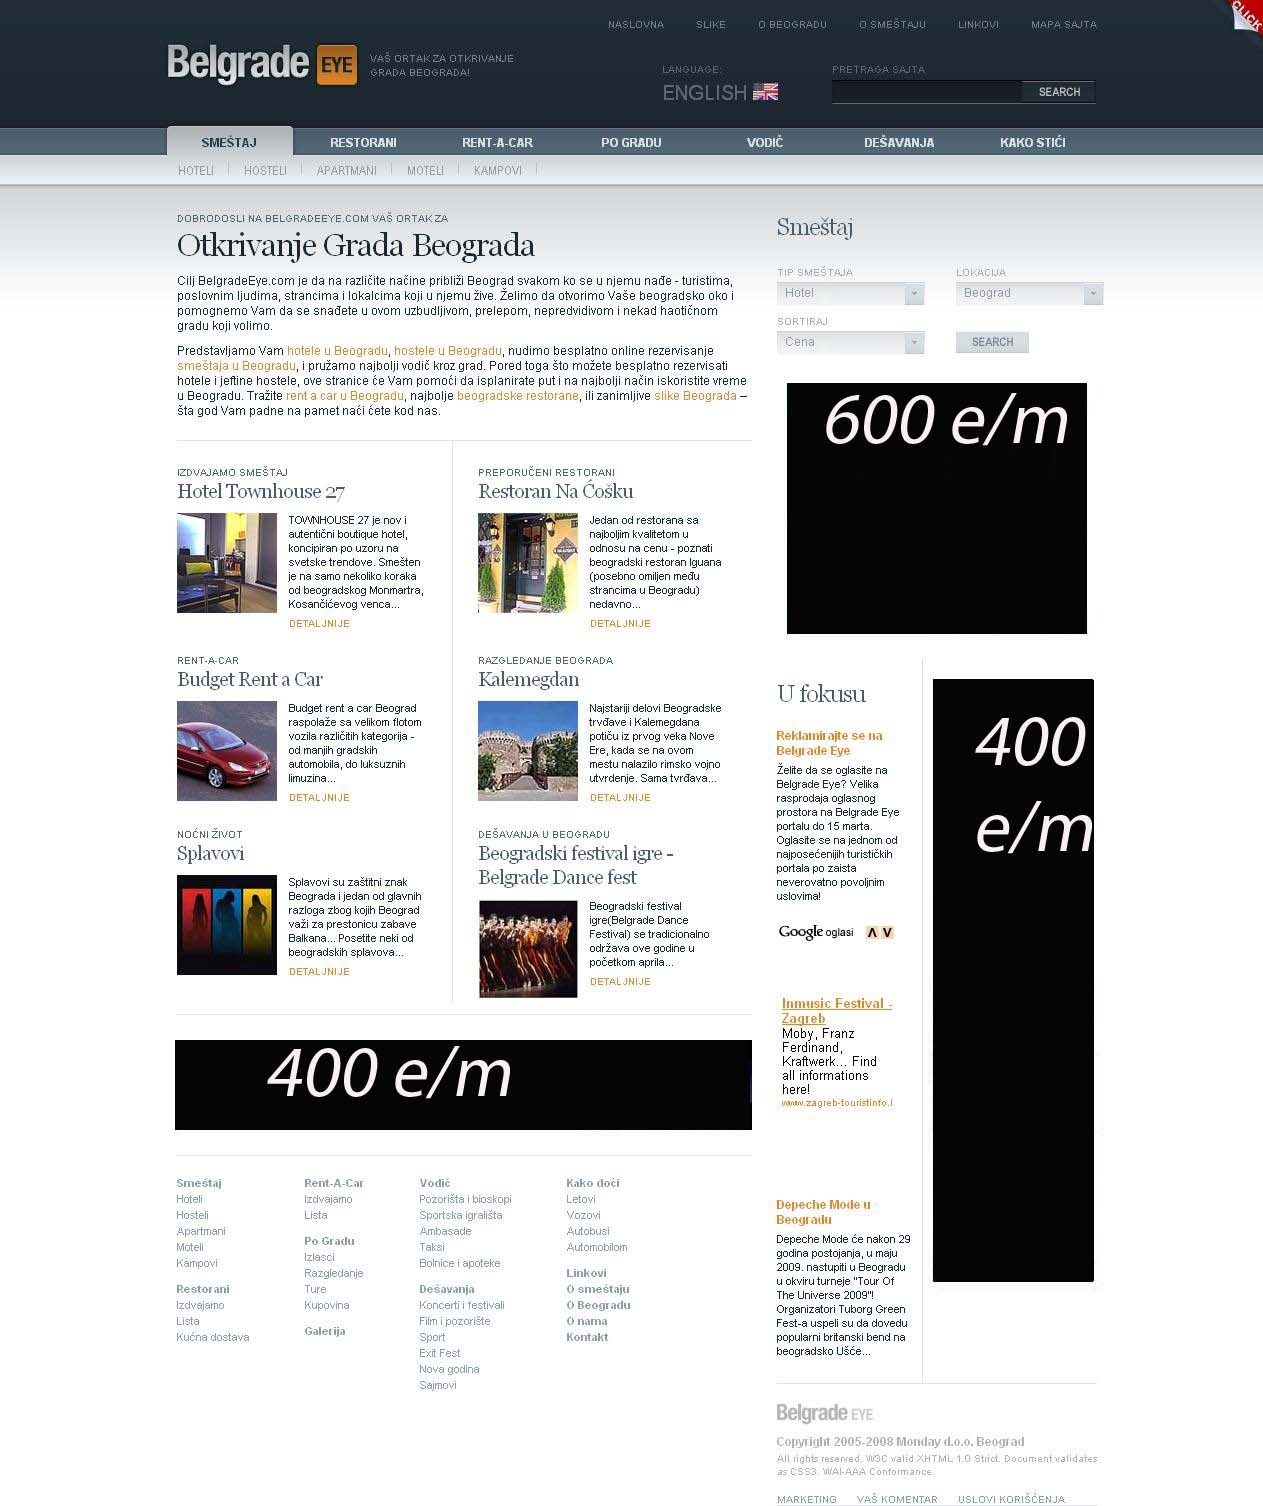Screen dimensions: 1263x1506
Task: Open the Dešavanja main menu tab
Action: coord(898,142)
